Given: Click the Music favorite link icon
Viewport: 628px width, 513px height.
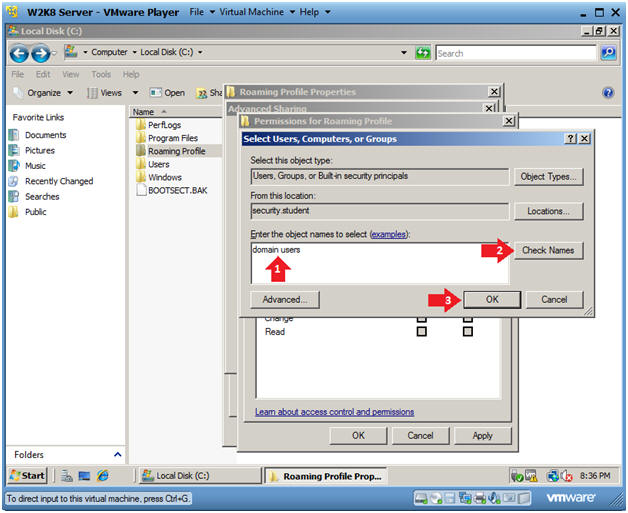Looking at the screenshot, I should (13, 165).
